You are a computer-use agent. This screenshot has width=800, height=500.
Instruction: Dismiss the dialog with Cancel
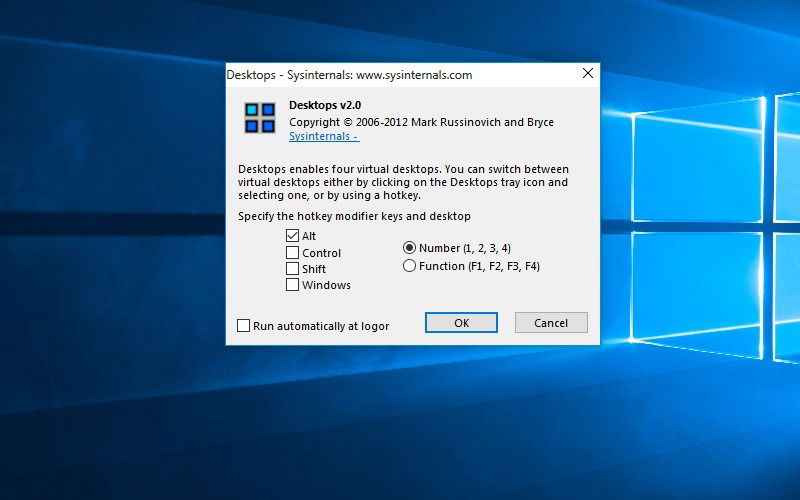(x=551, y=322)
